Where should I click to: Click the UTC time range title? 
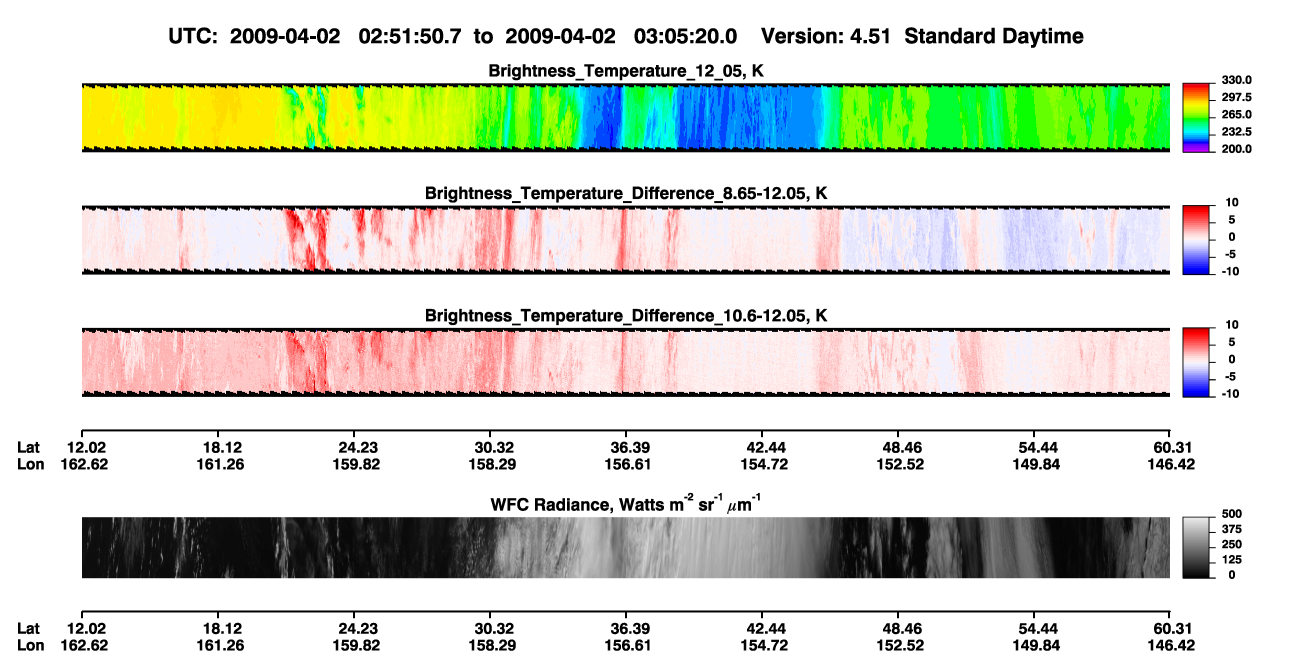627,36
